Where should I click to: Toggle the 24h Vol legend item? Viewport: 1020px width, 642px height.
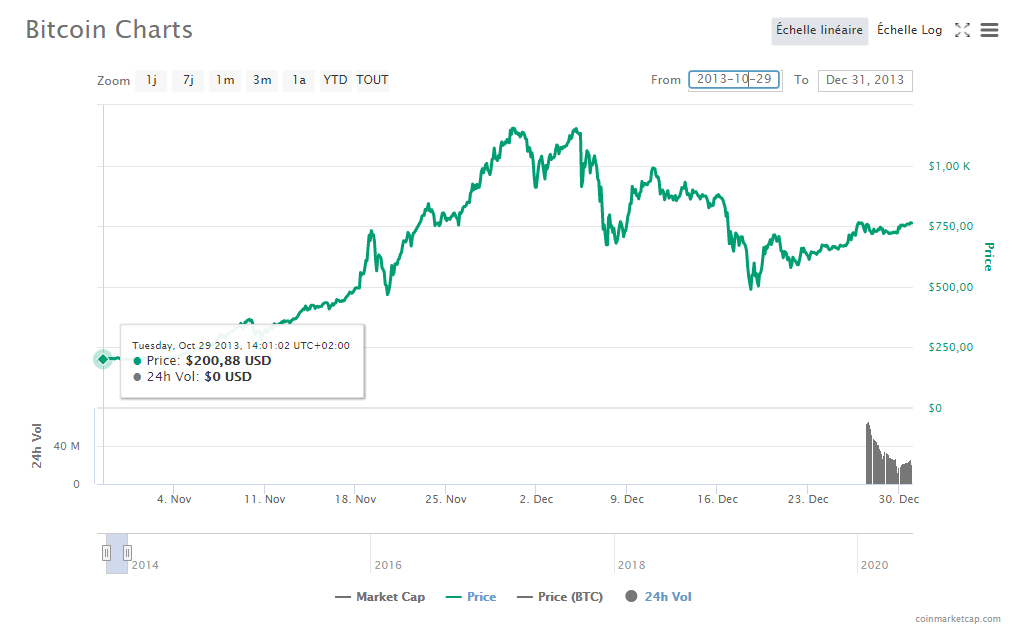[658, 596]
